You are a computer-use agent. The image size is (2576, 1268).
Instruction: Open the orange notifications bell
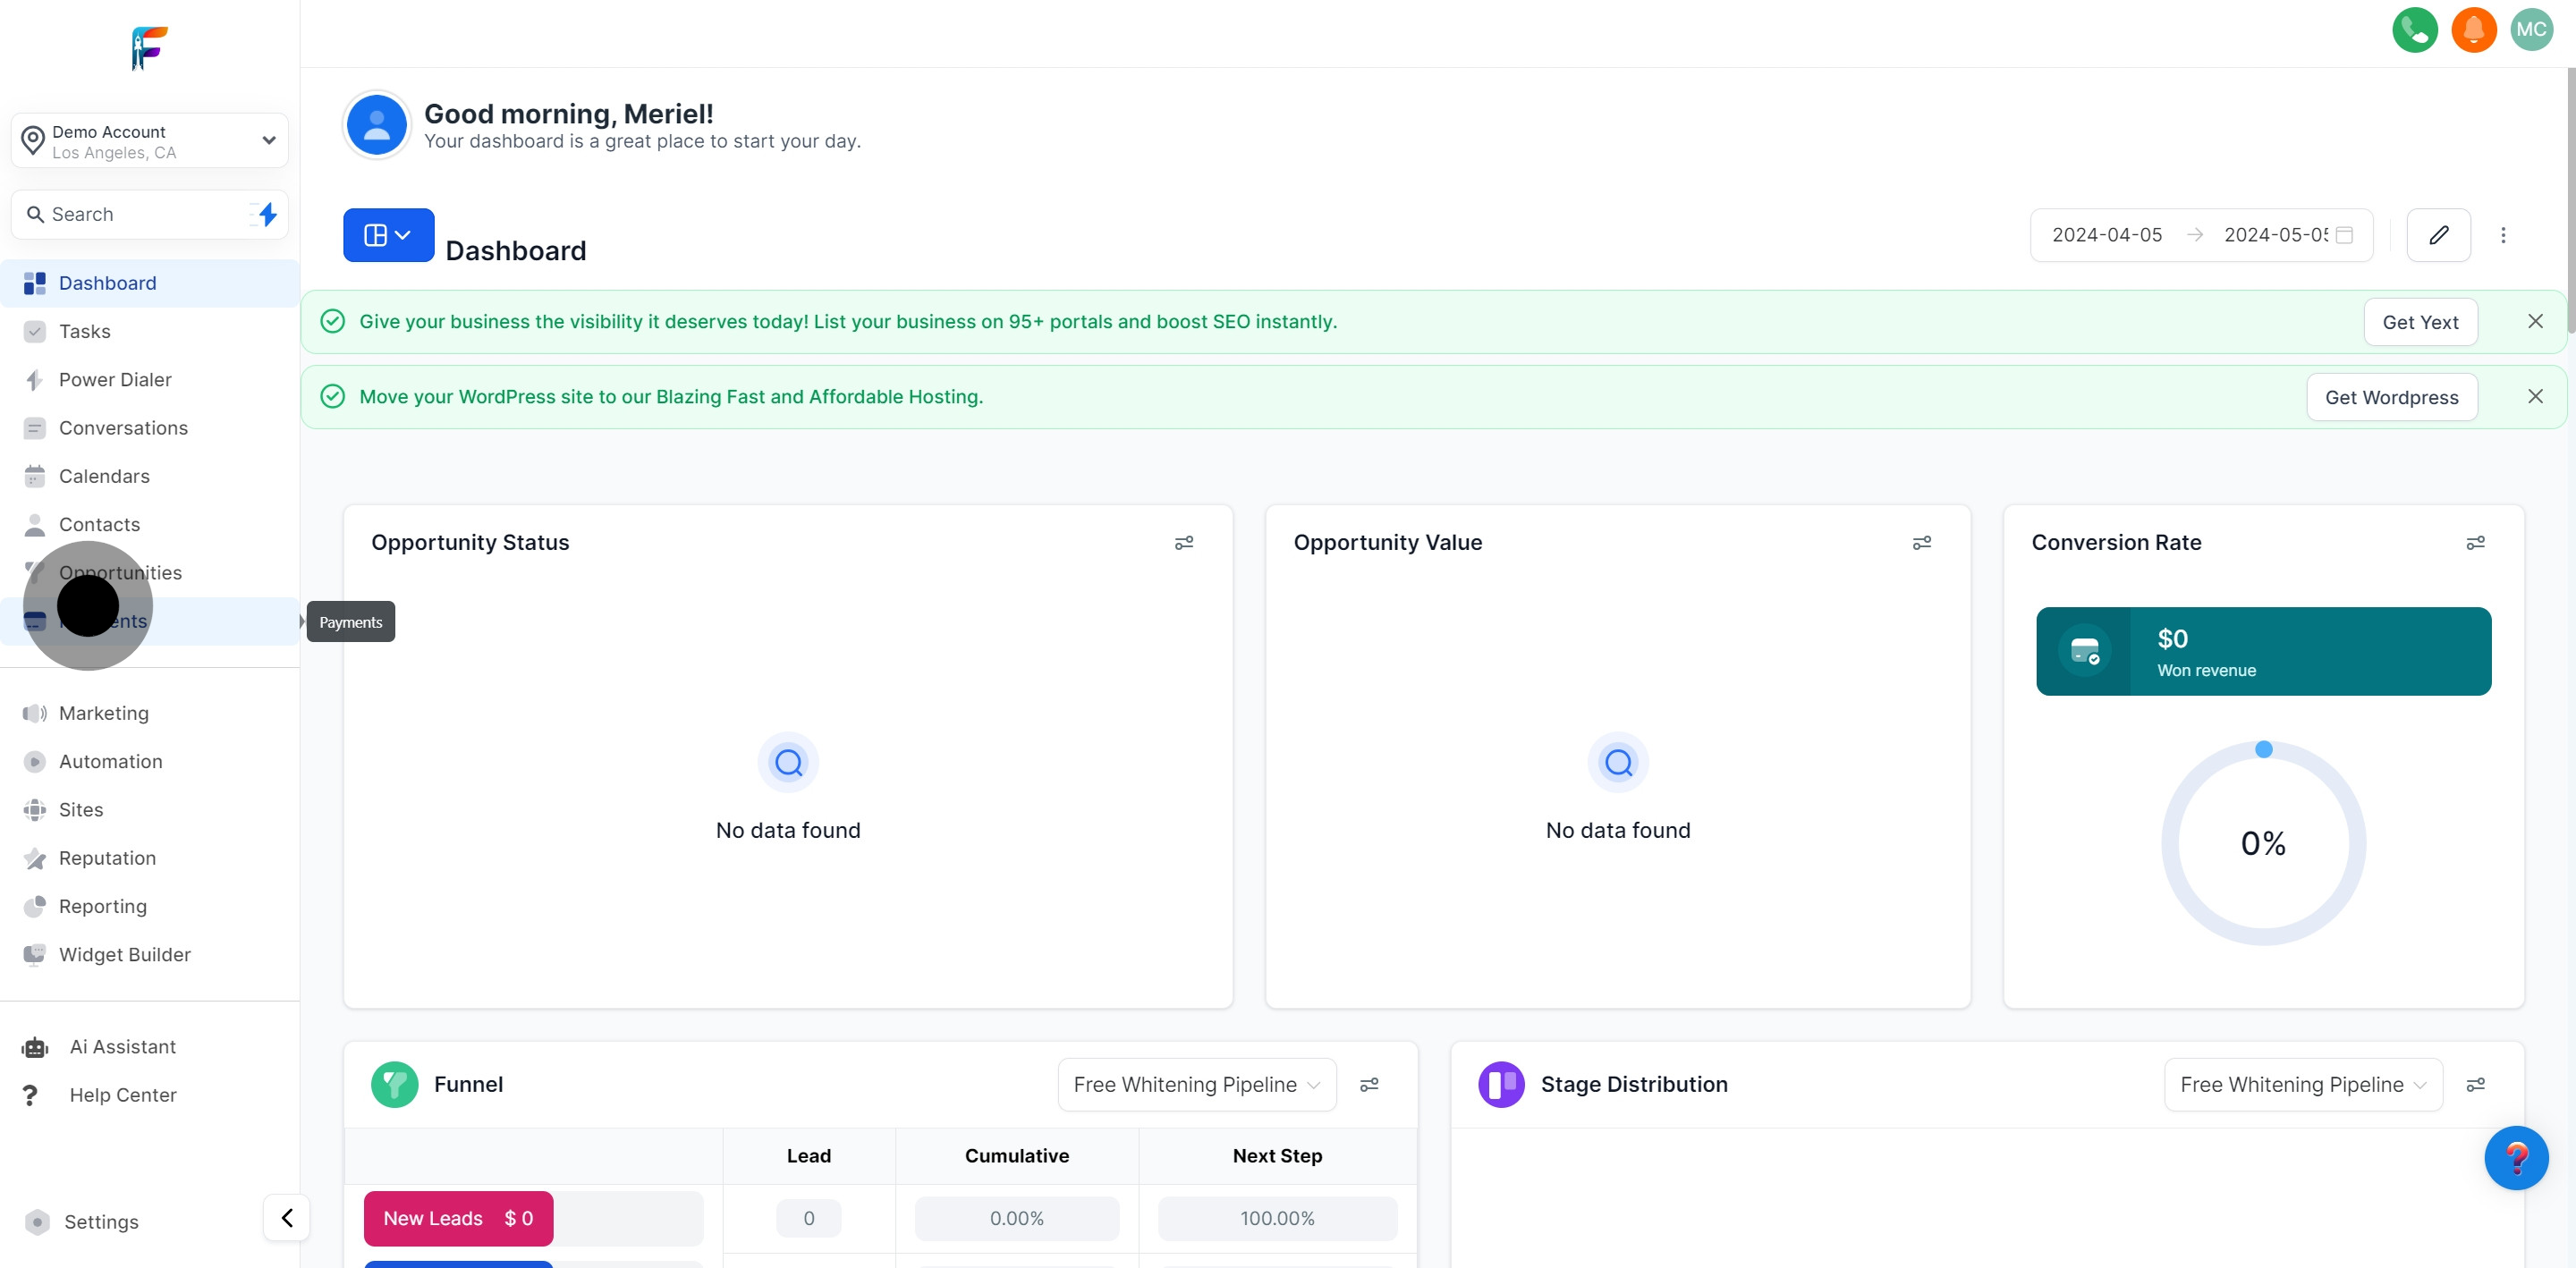(2473, 30)
